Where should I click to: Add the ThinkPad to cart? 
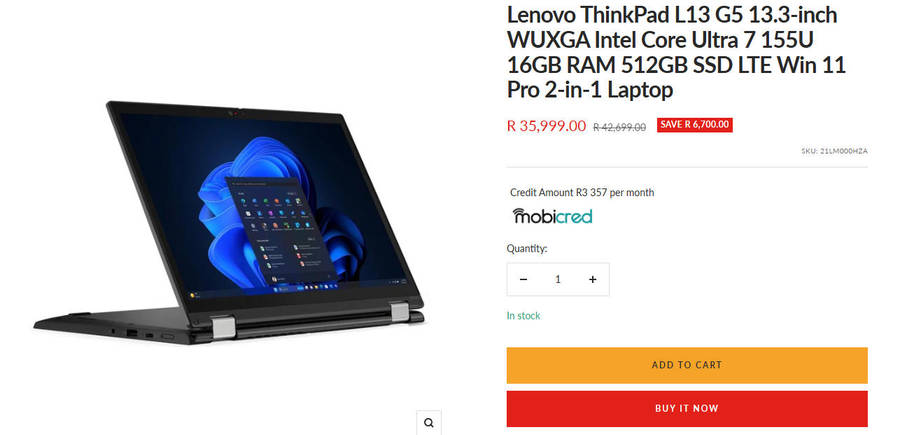coord(687,365)
